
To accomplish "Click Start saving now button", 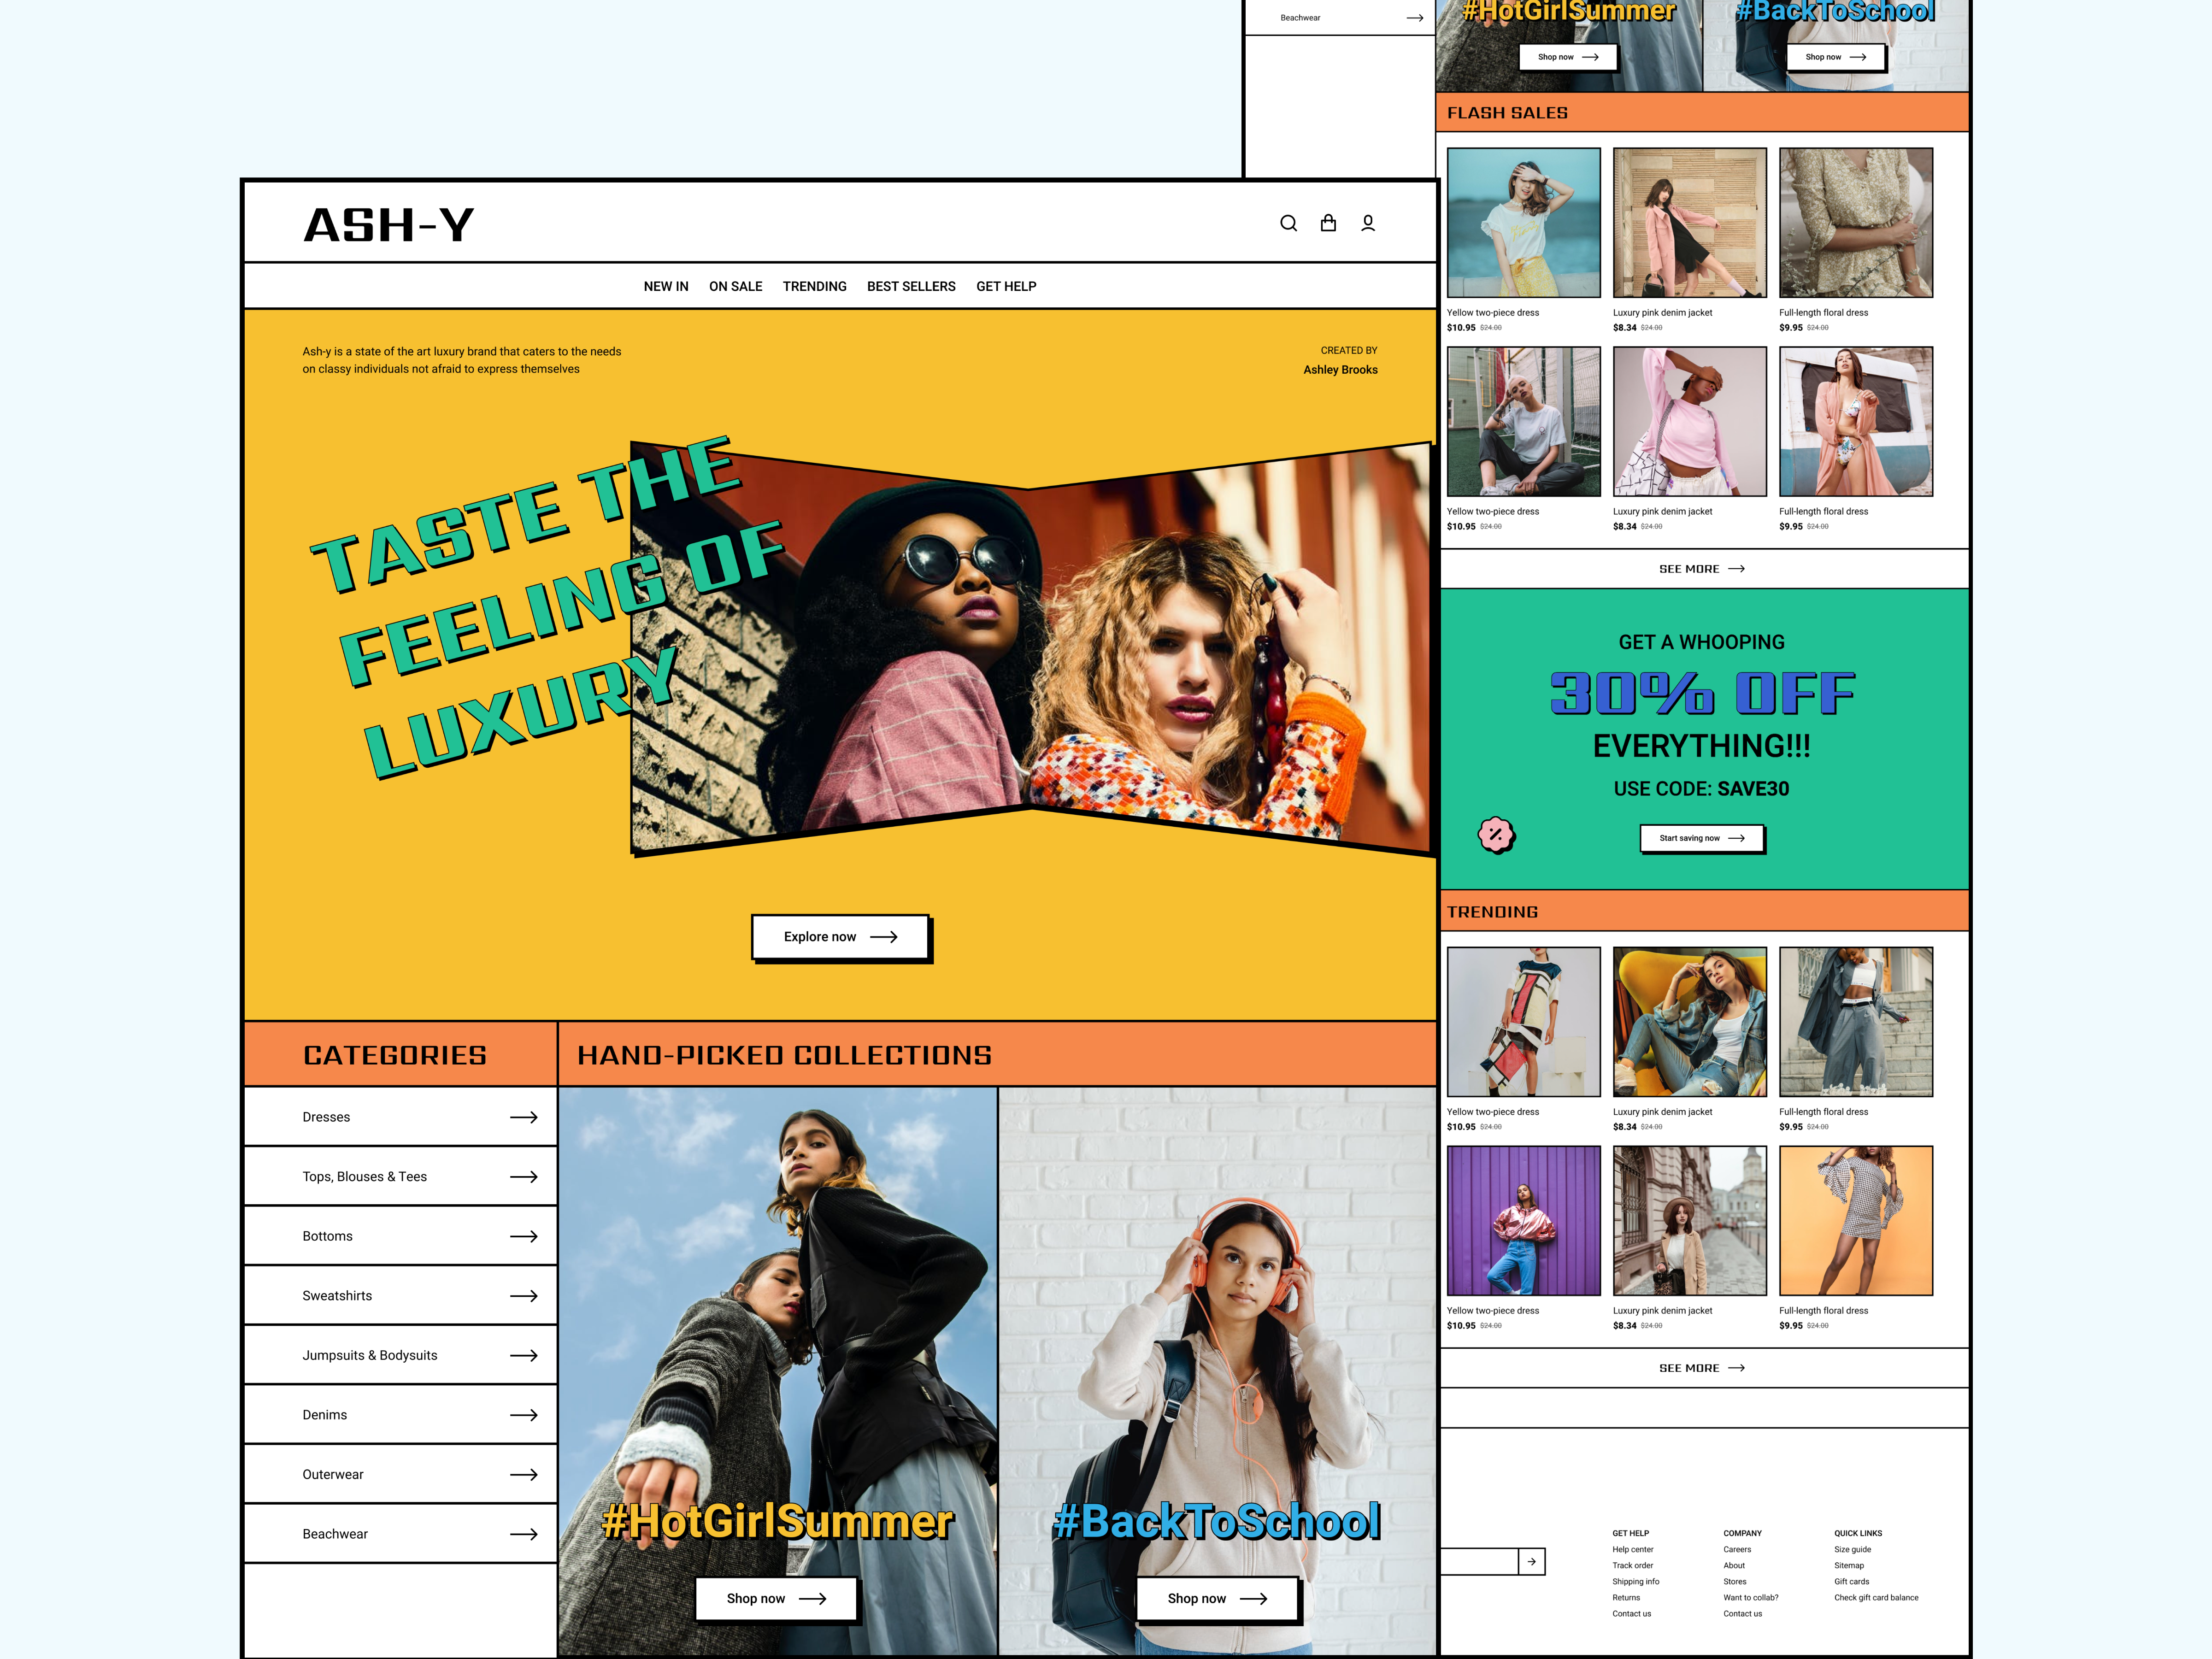I will [x=1701, y=838].
